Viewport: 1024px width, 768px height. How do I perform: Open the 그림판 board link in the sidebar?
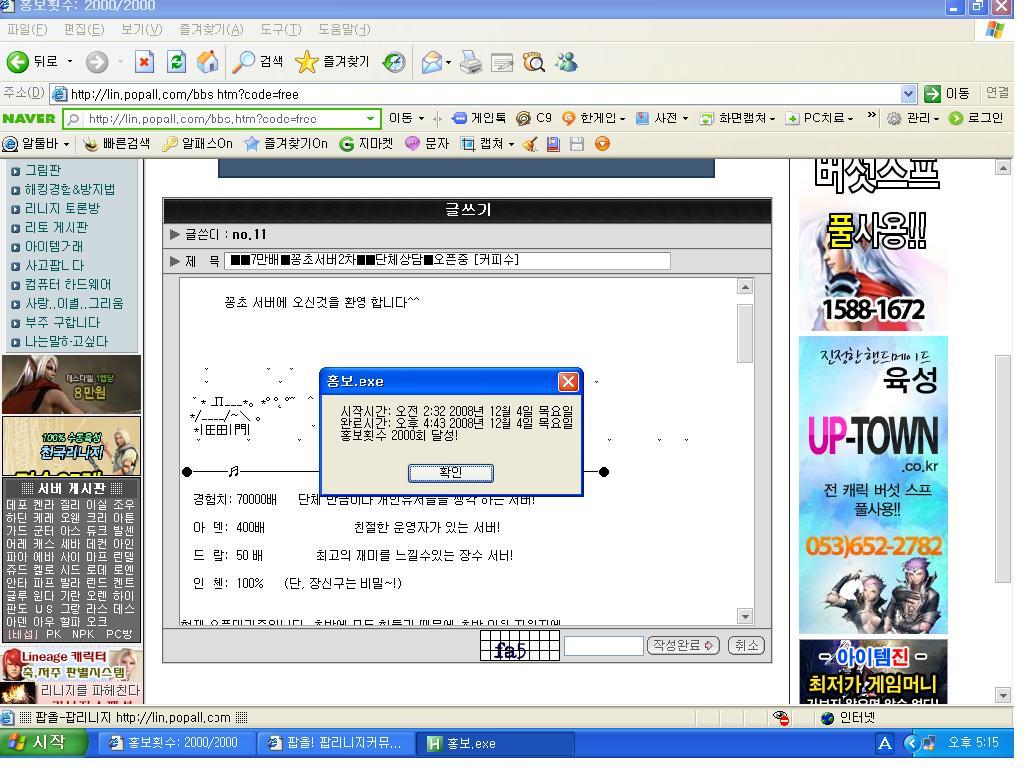(43, 170)
